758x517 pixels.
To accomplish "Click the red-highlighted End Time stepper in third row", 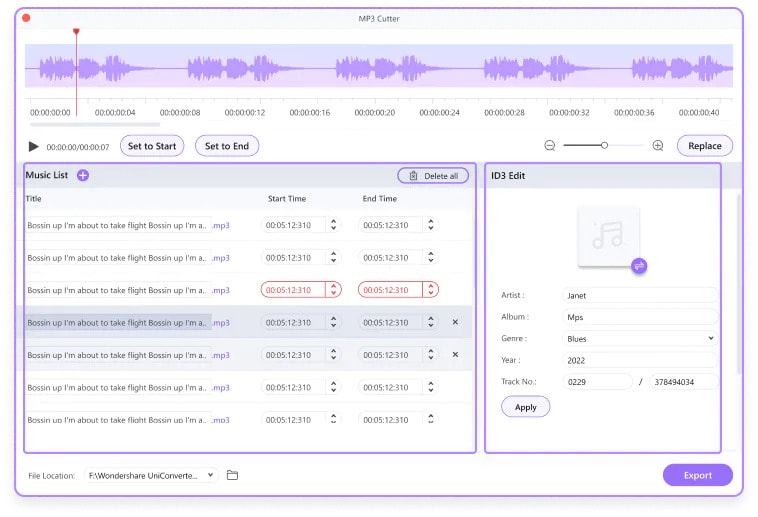I will (x=431, y=290).
